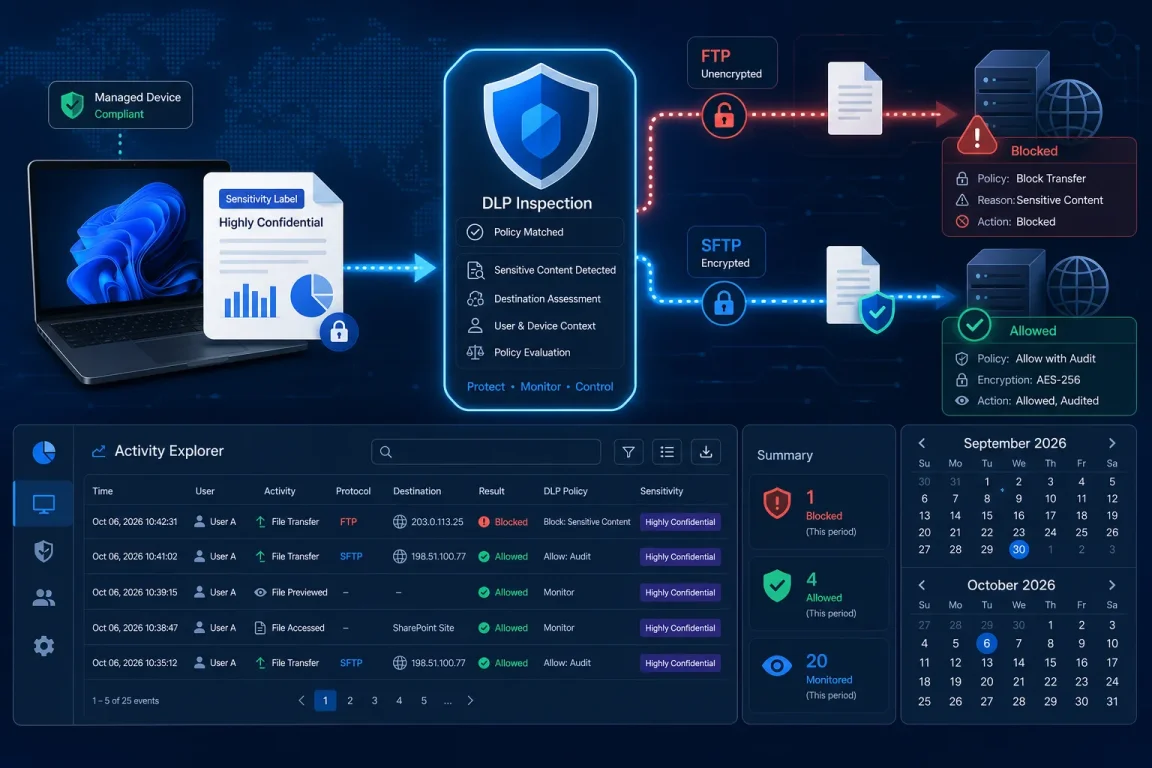Image resolution: width=1152 pixels, height=768 pixels.
Task: Click the red unlocked padlock on FTP path
Action: pyautogui.click(x=724, y=115)
